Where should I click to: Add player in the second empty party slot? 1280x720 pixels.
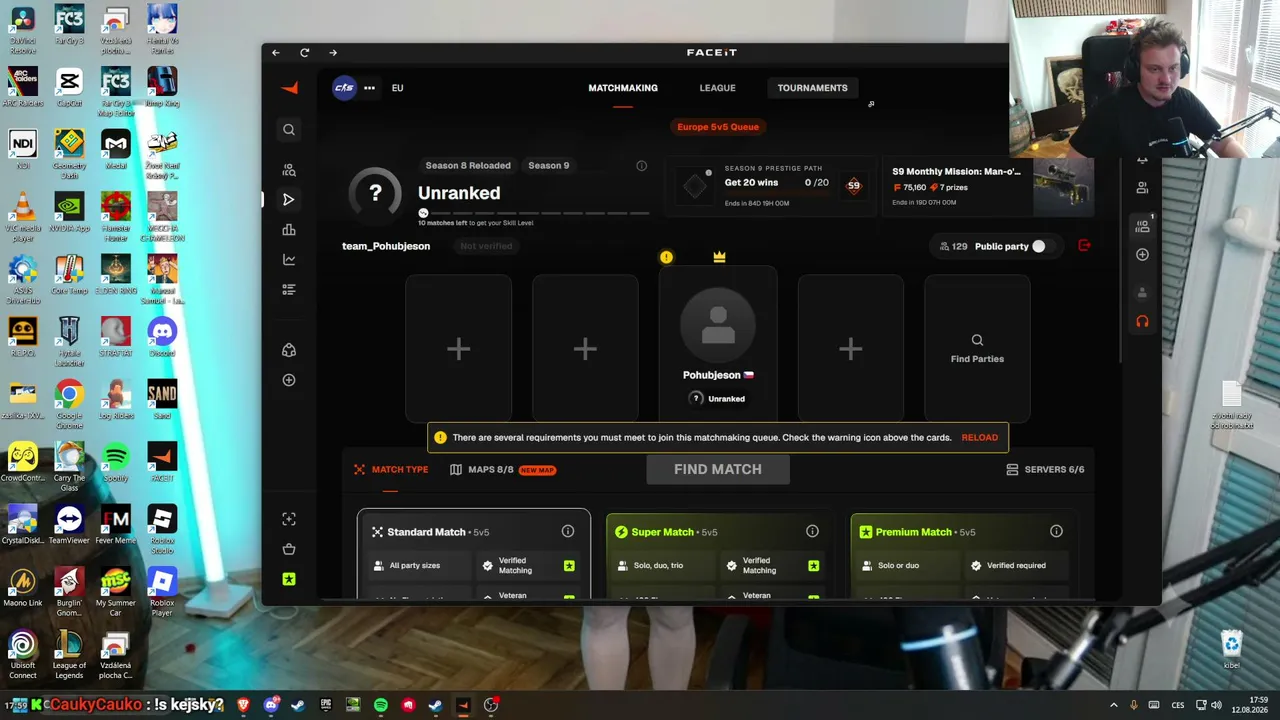coord(585,349)
